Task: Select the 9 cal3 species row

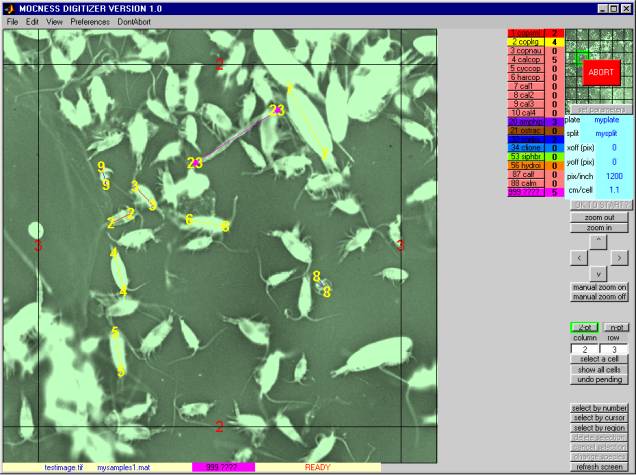Action: point(526,104)
